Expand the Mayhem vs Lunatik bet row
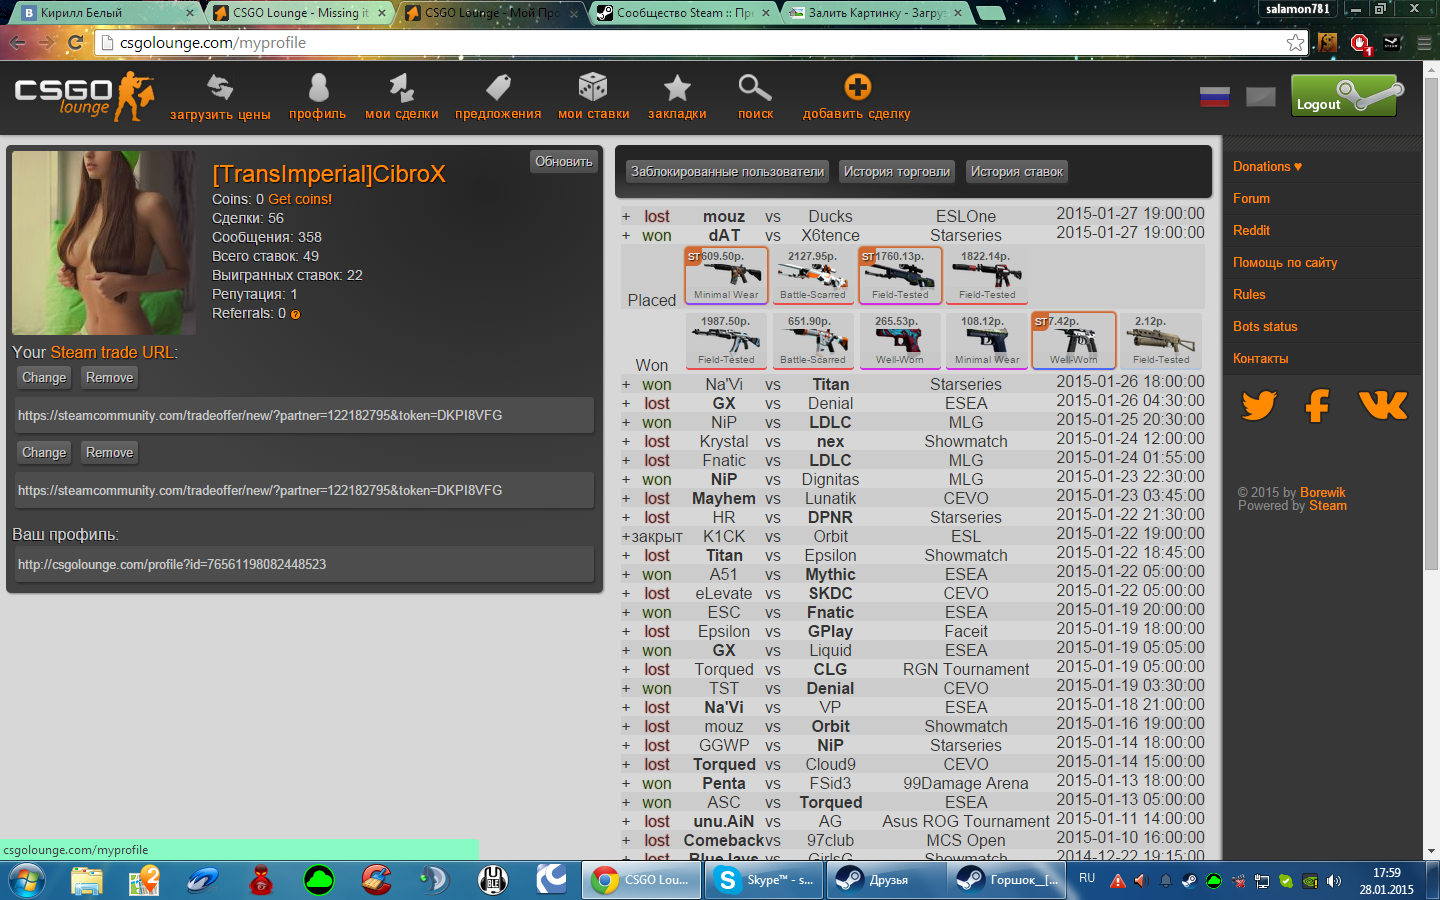1440x900 pixels. pos(626,499)
